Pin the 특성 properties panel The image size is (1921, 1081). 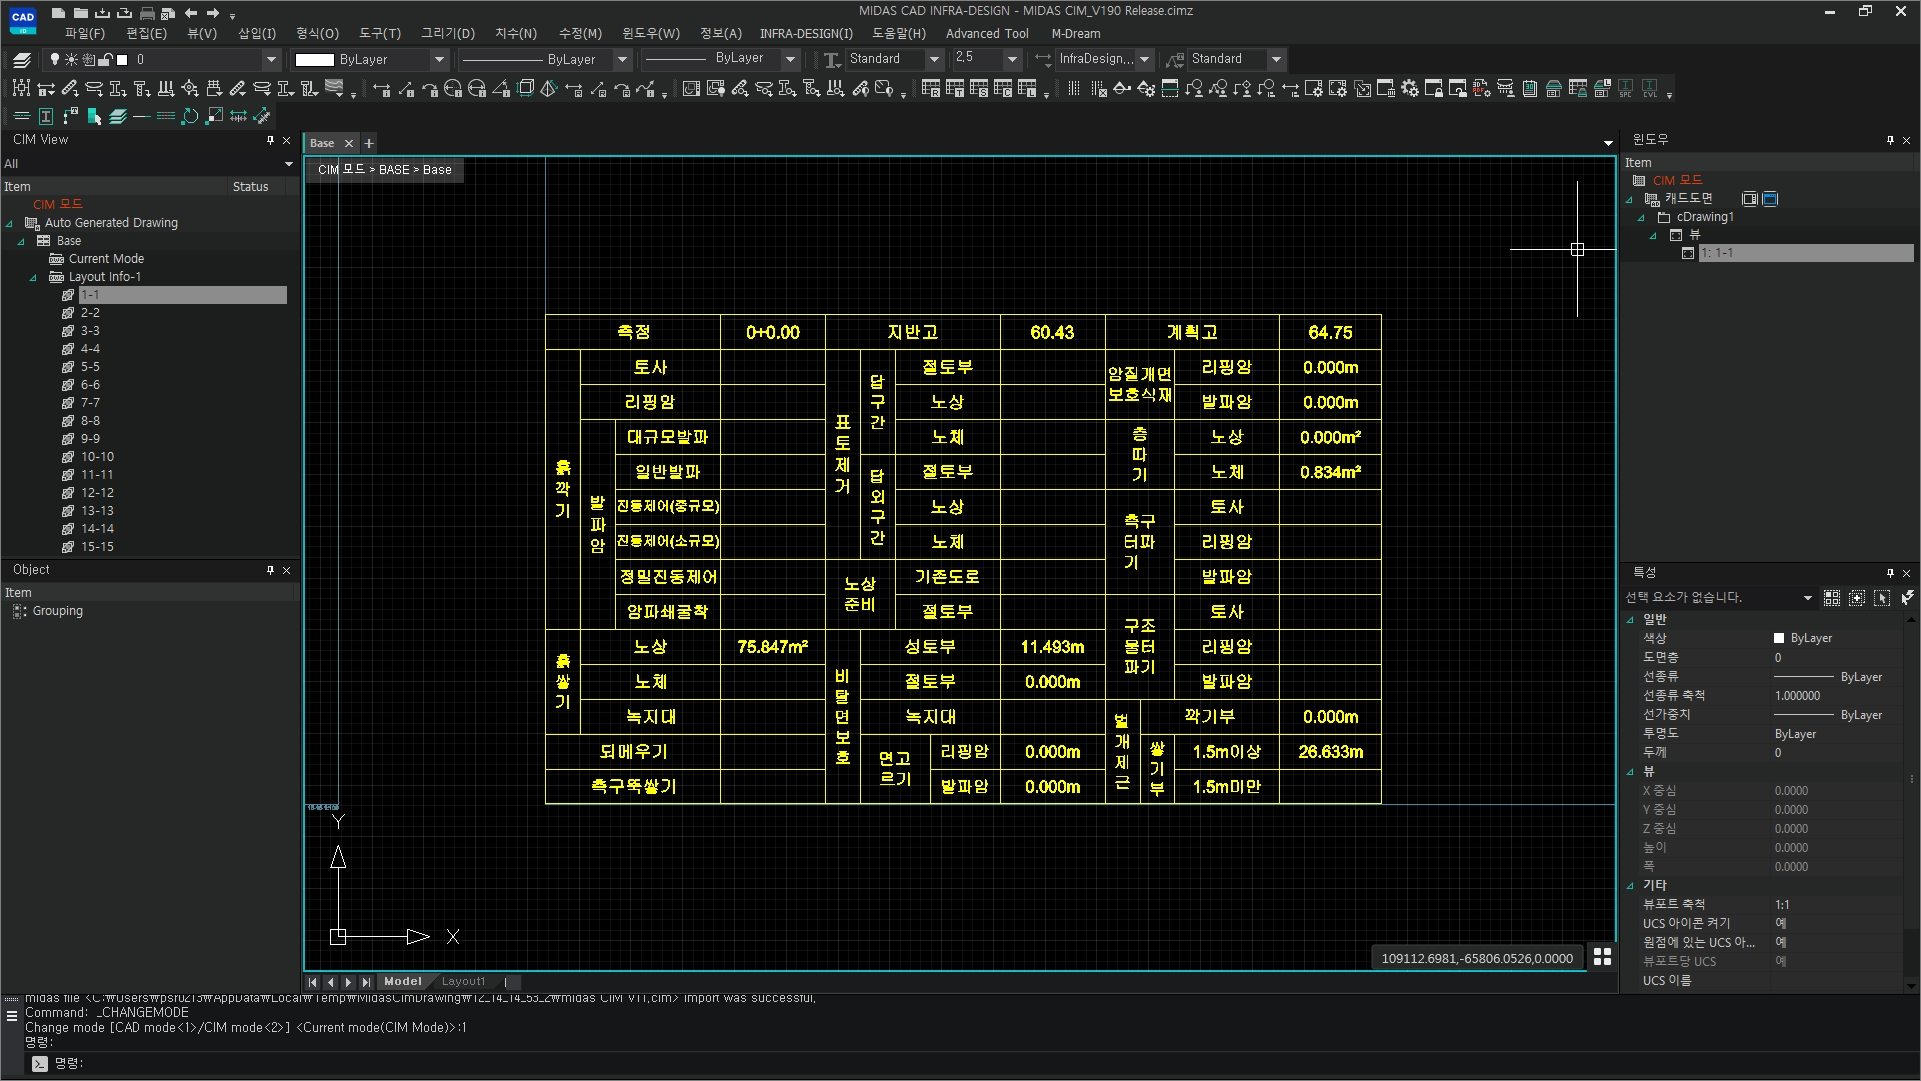1890,573
